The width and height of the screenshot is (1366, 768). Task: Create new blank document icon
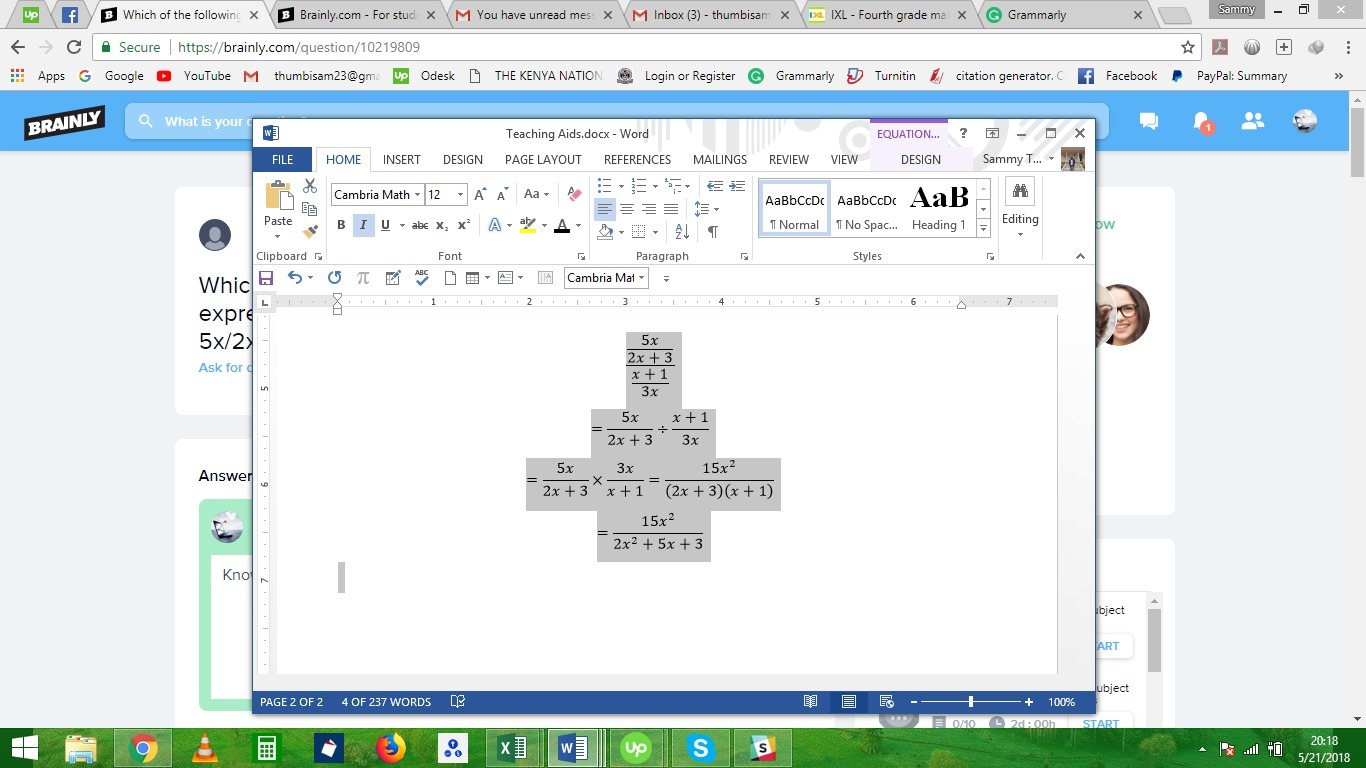pos(451,278)
